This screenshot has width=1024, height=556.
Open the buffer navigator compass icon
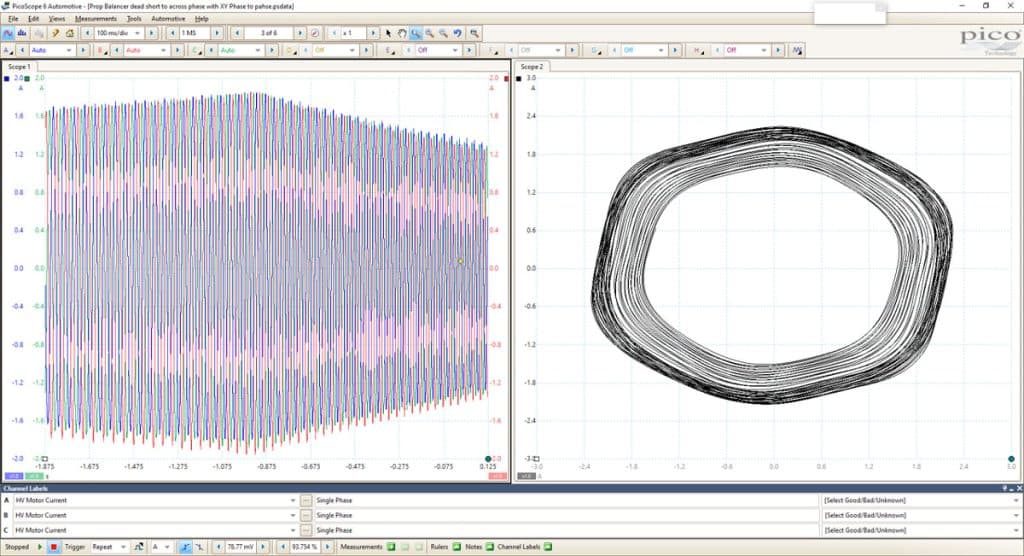tap(315, 33)
